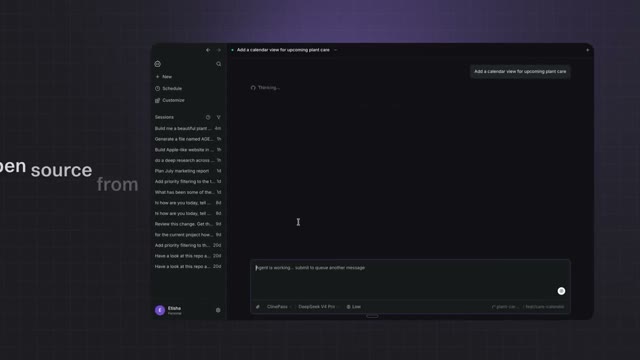Open the sidebar search icon
Viewport: 640px width, 360px height.
tap(219, 64)
